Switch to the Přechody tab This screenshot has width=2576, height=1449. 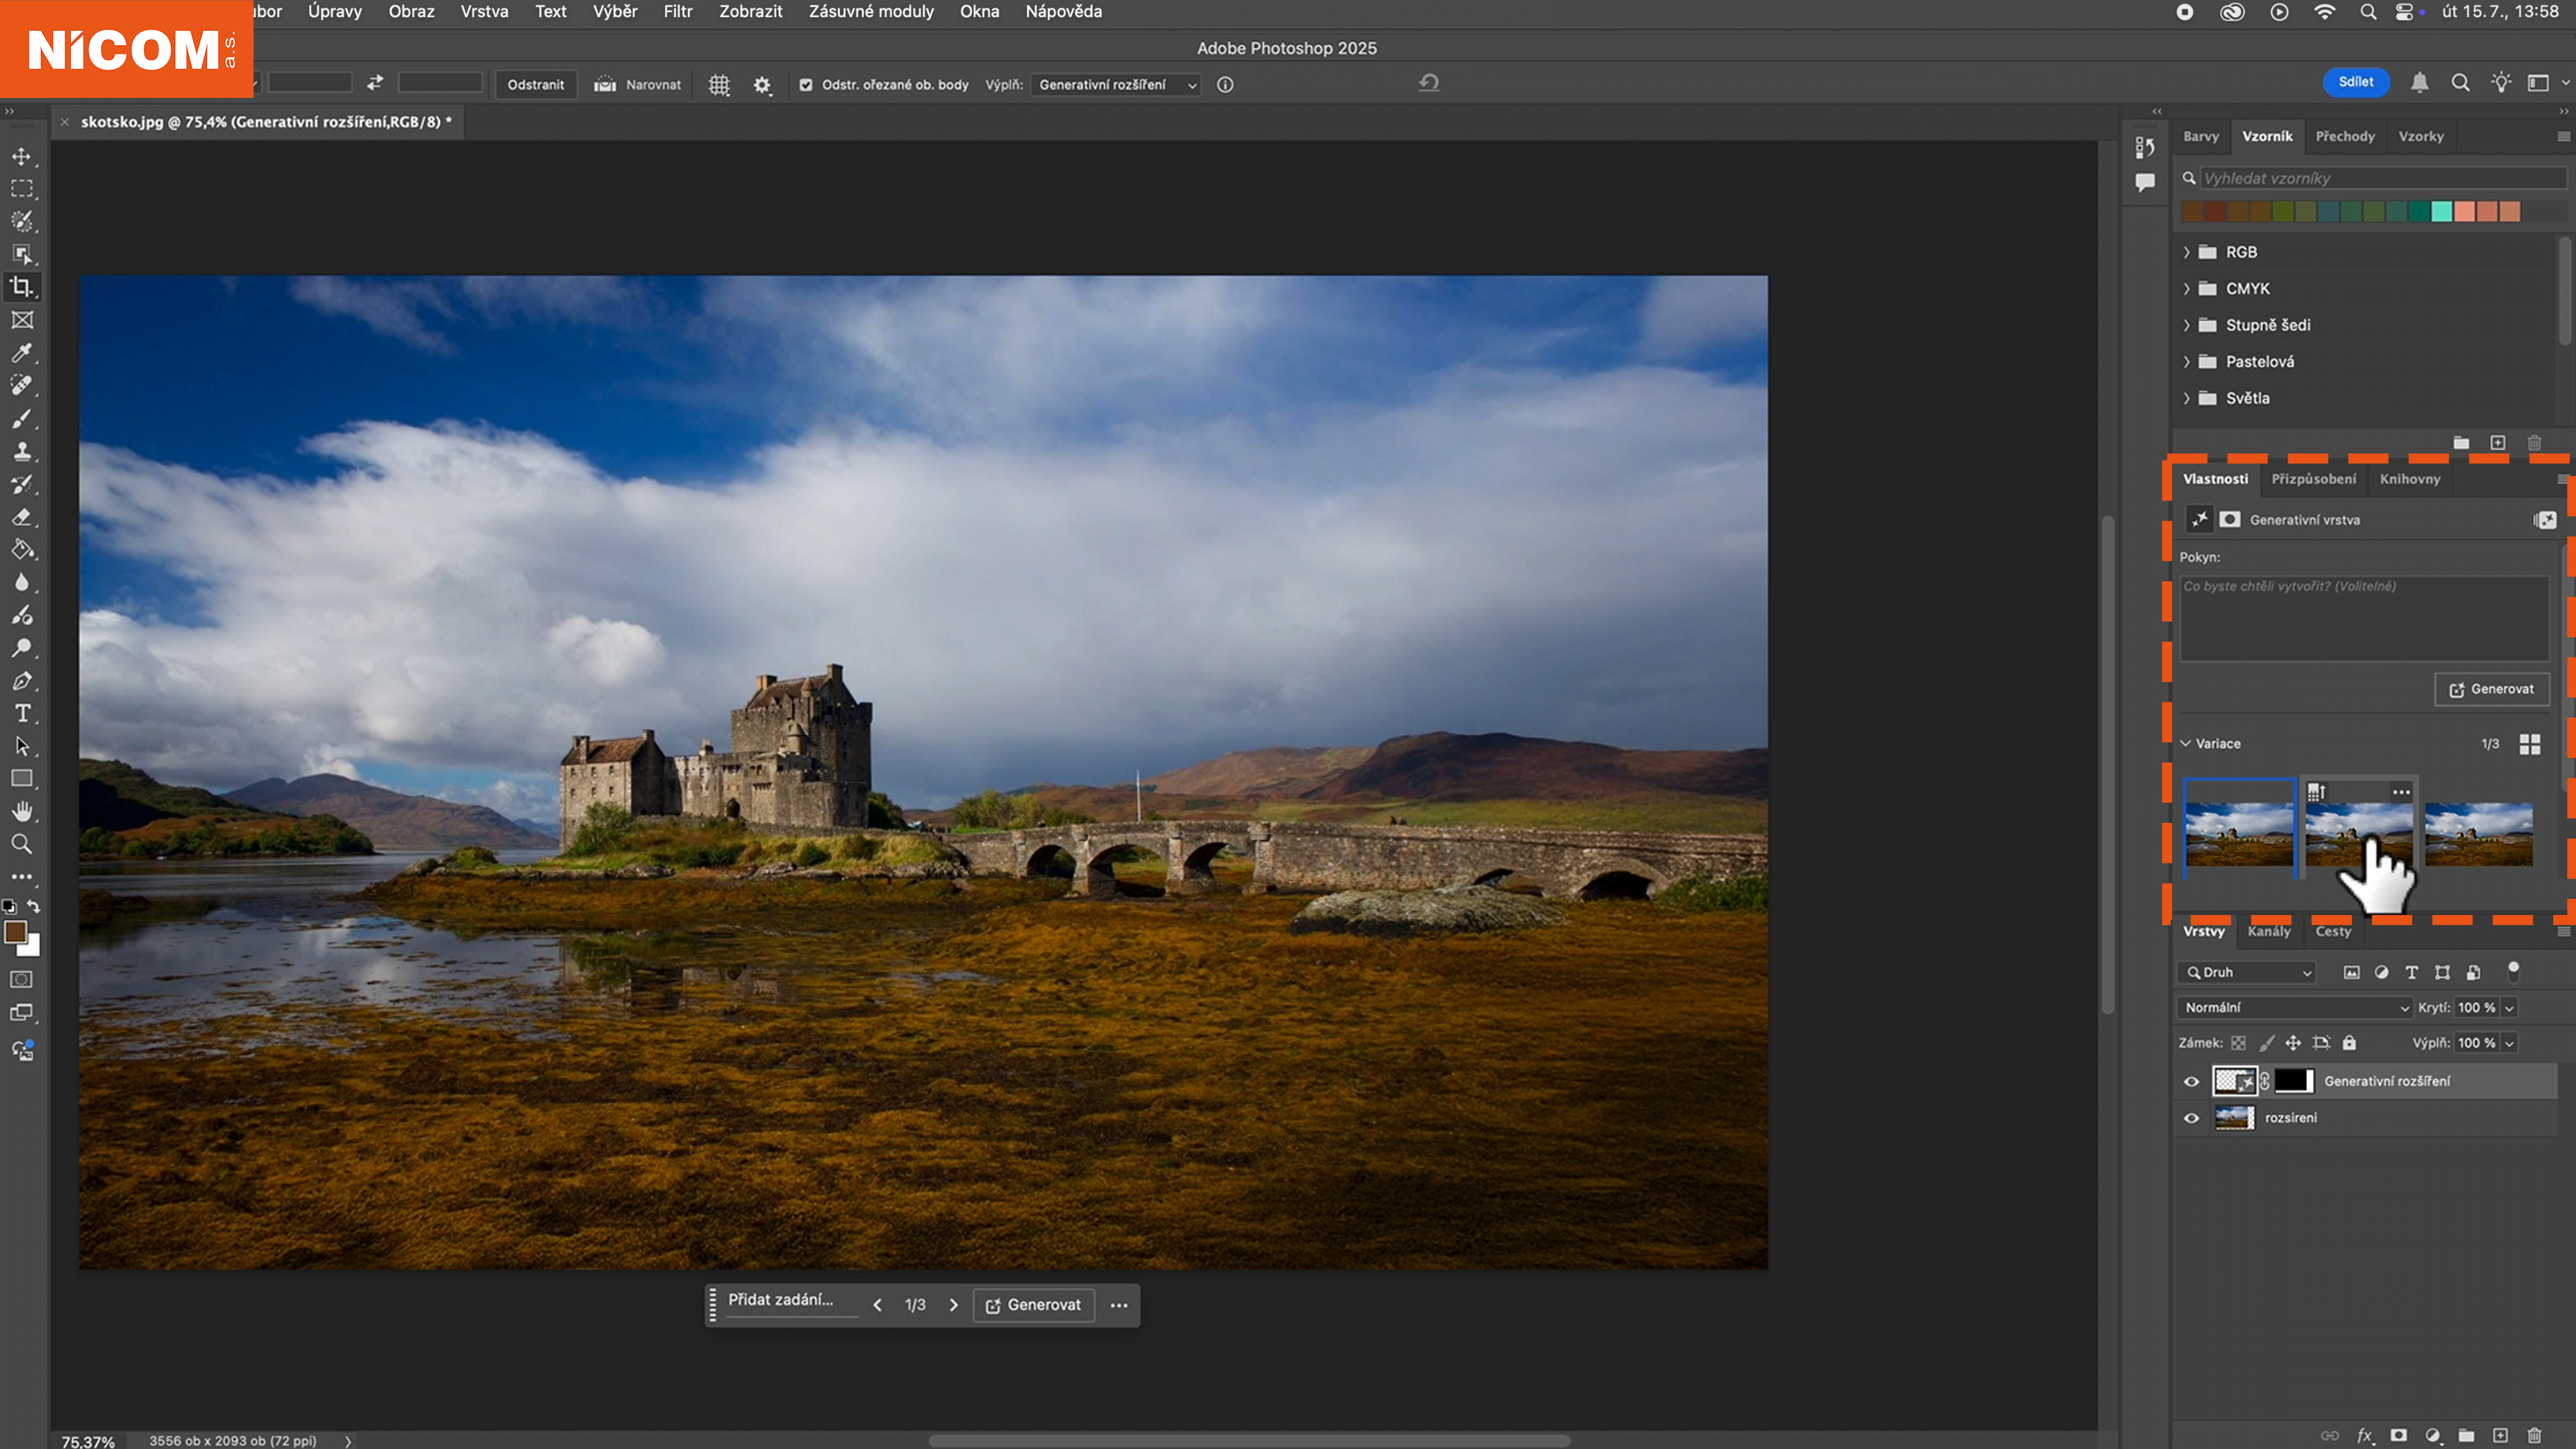[x=2345, y=136]
